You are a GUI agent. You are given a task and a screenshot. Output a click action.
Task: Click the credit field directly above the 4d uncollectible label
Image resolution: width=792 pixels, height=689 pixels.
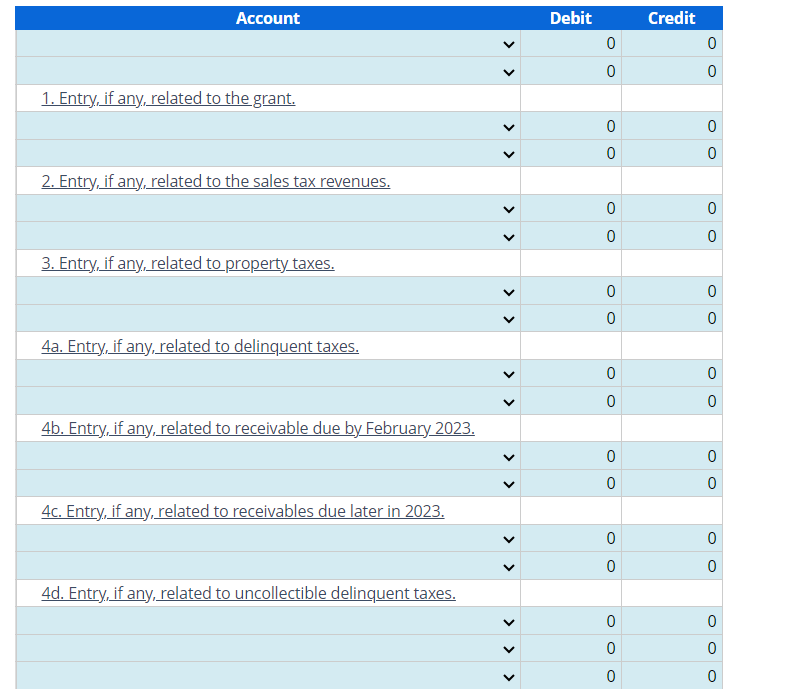(672, 566)
